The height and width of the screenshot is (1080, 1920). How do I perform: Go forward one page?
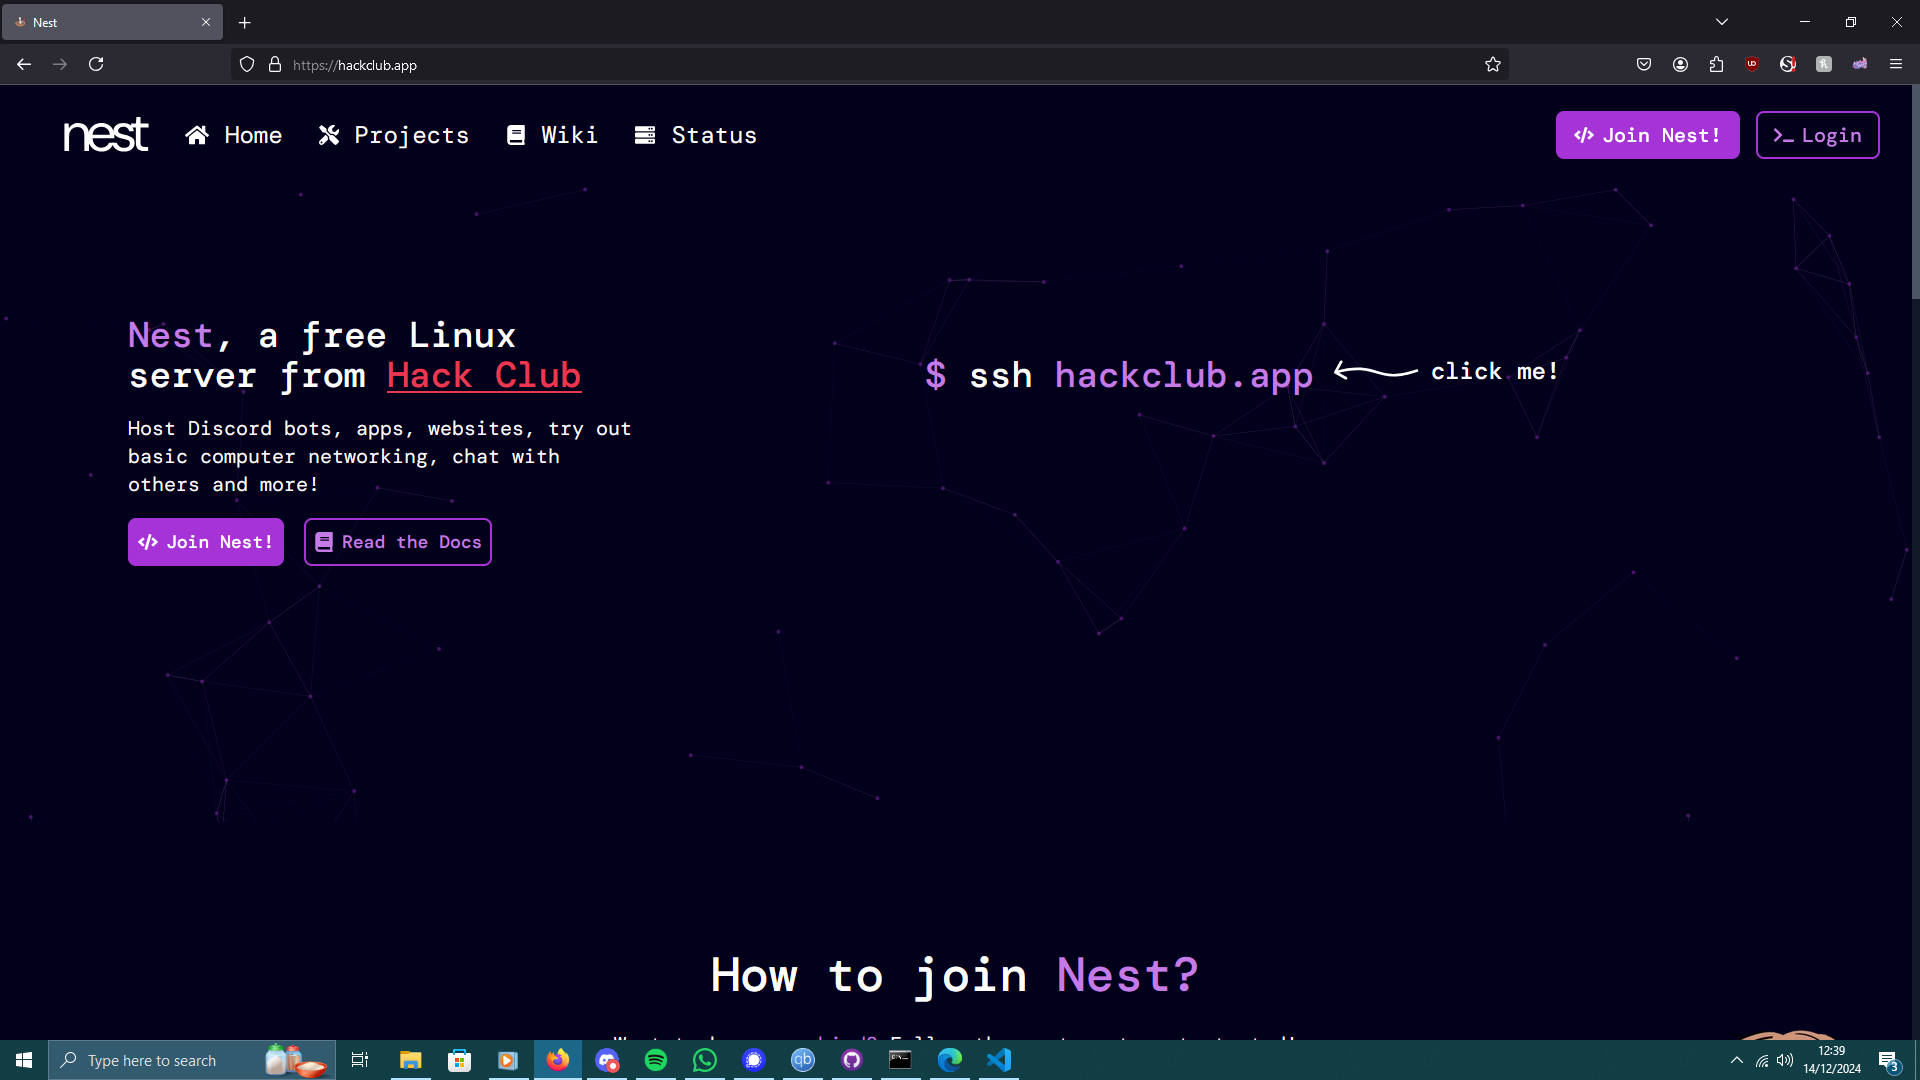[x=60, y=65]
